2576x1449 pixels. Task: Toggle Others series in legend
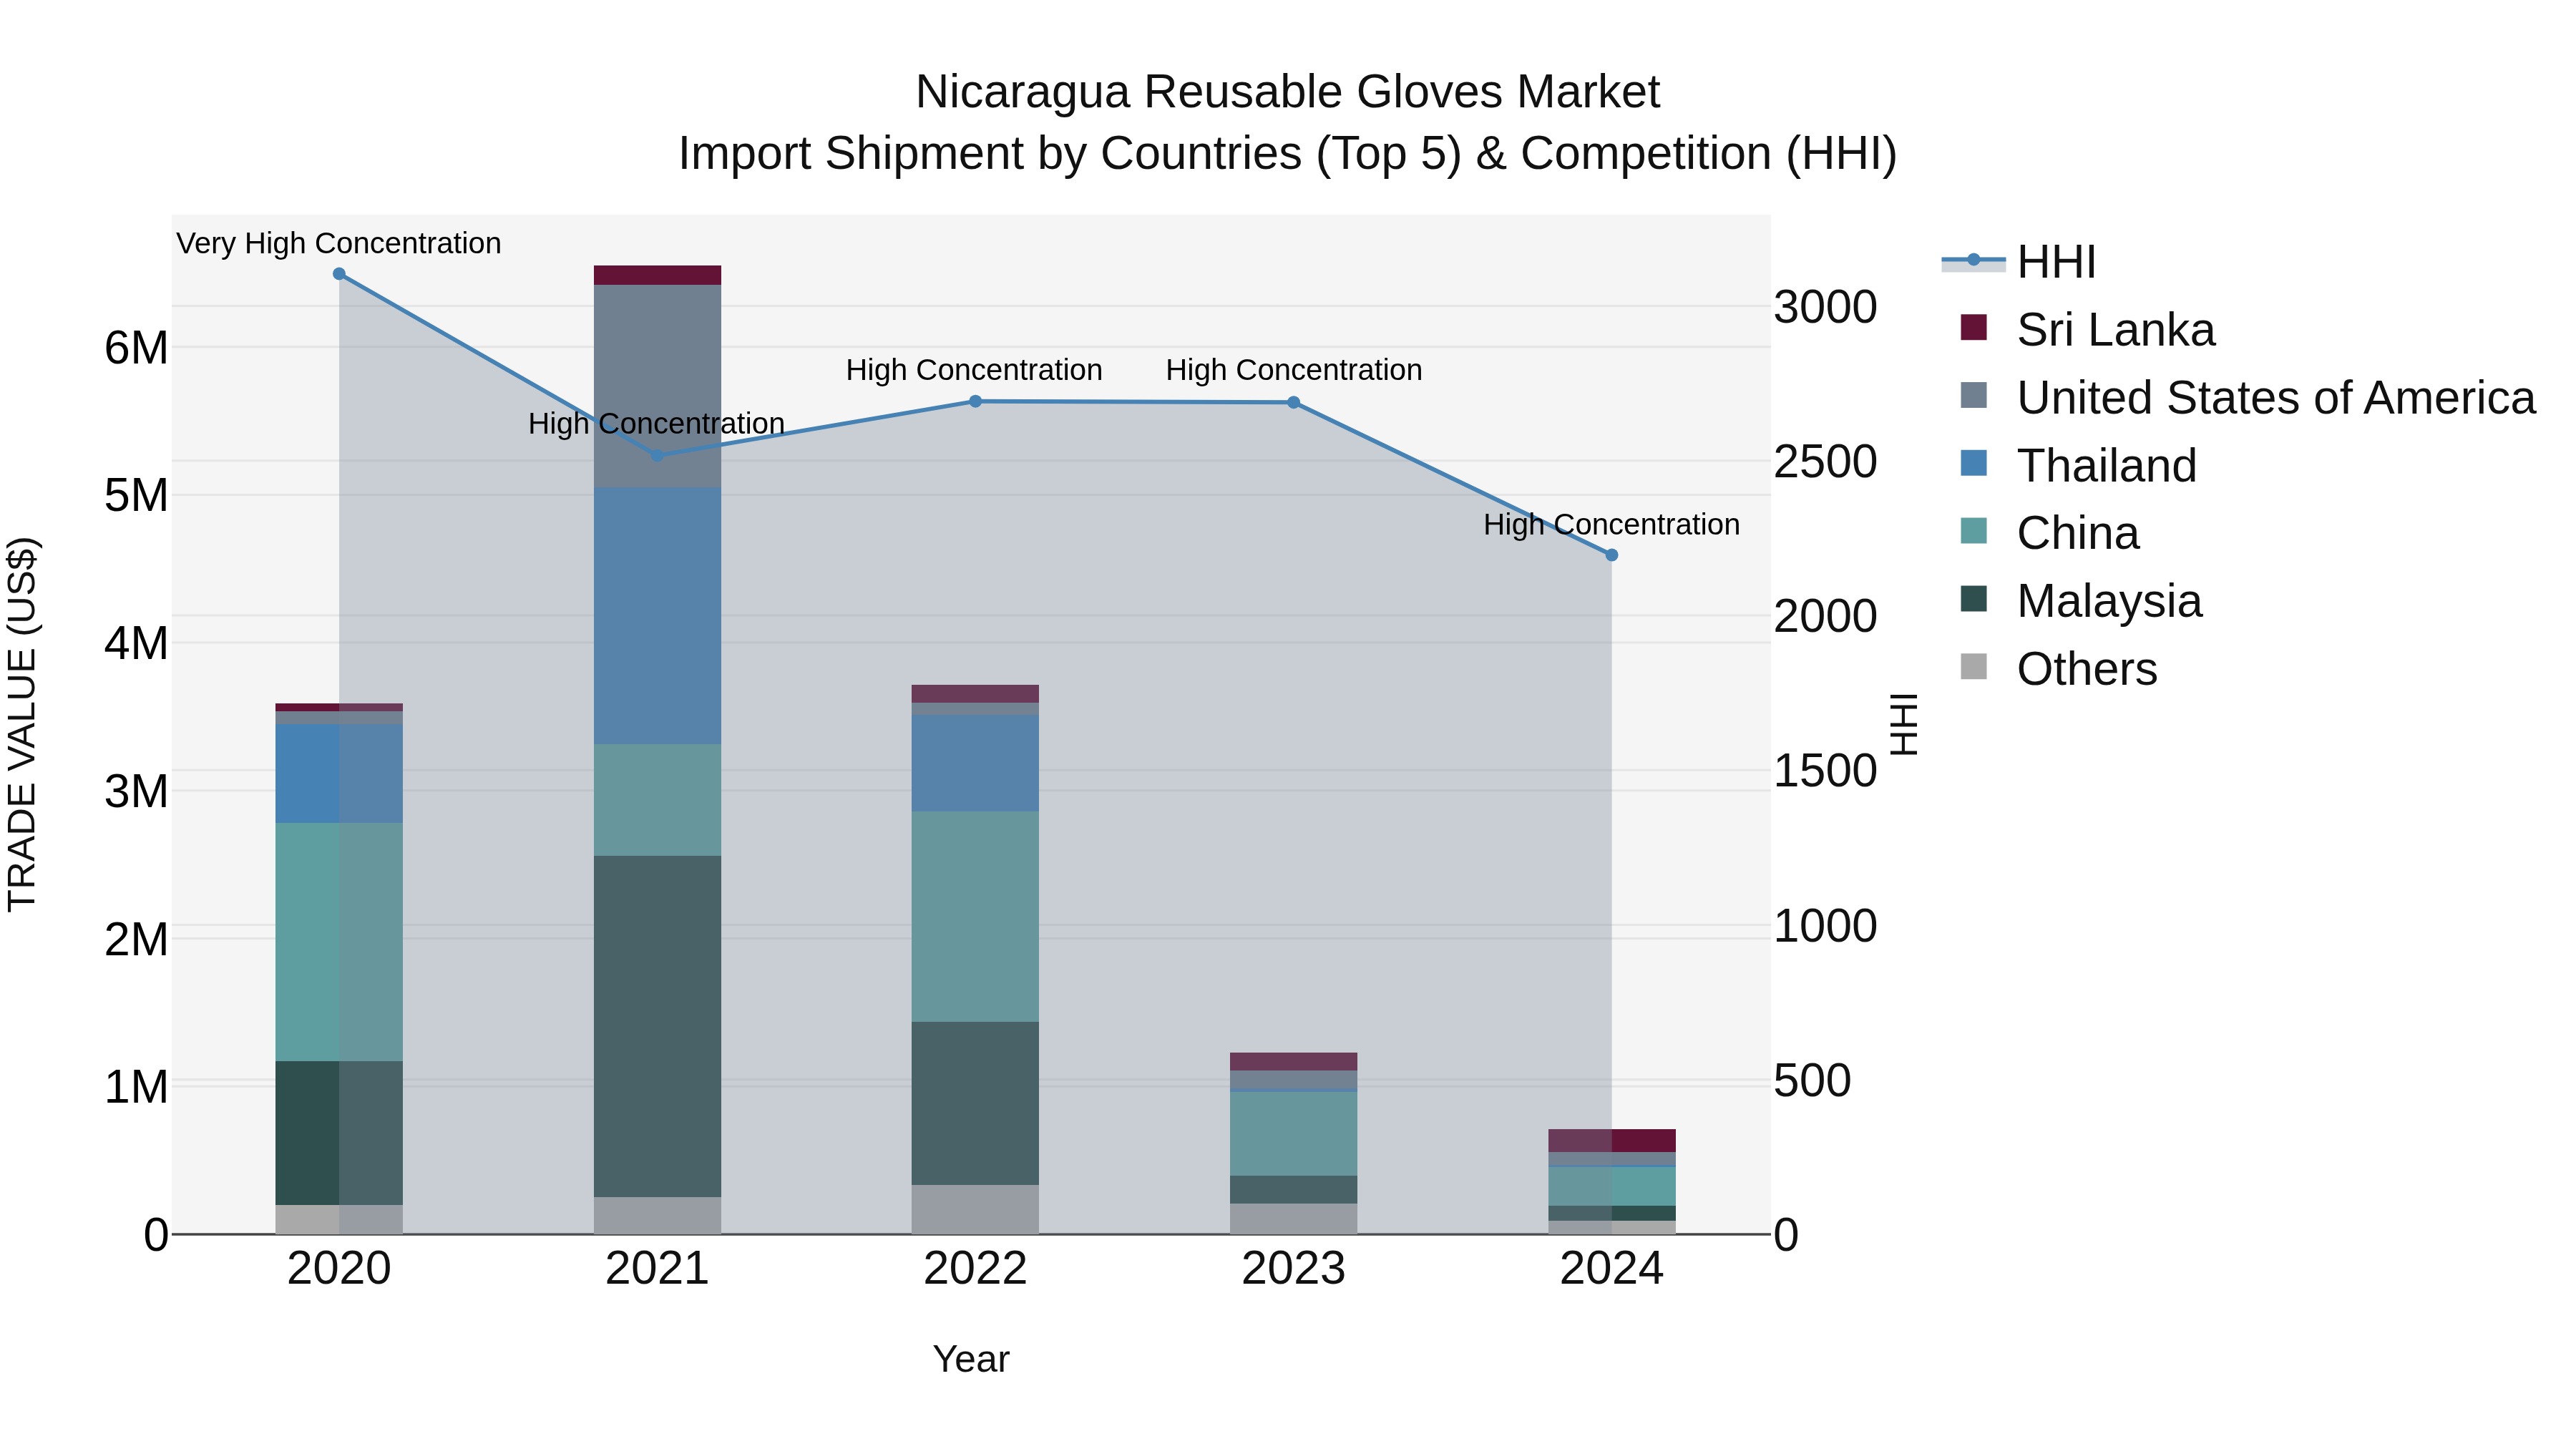2059,669
